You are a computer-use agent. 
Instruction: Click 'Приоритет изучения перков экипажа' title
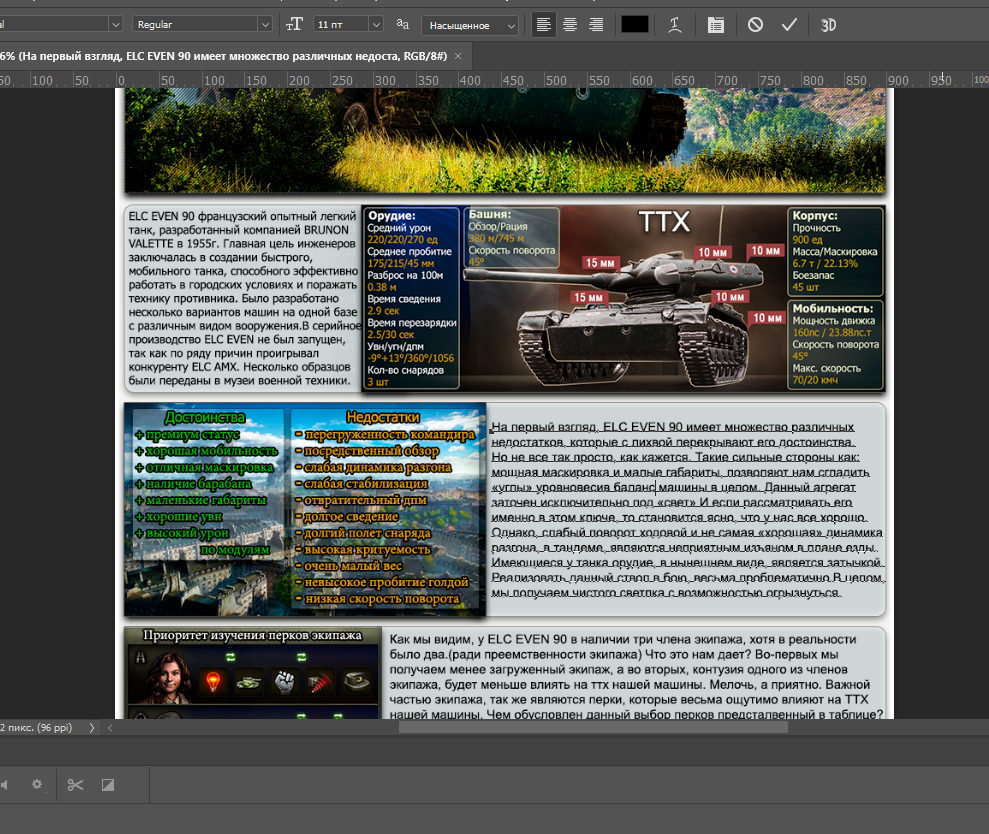tap(252, 635)
